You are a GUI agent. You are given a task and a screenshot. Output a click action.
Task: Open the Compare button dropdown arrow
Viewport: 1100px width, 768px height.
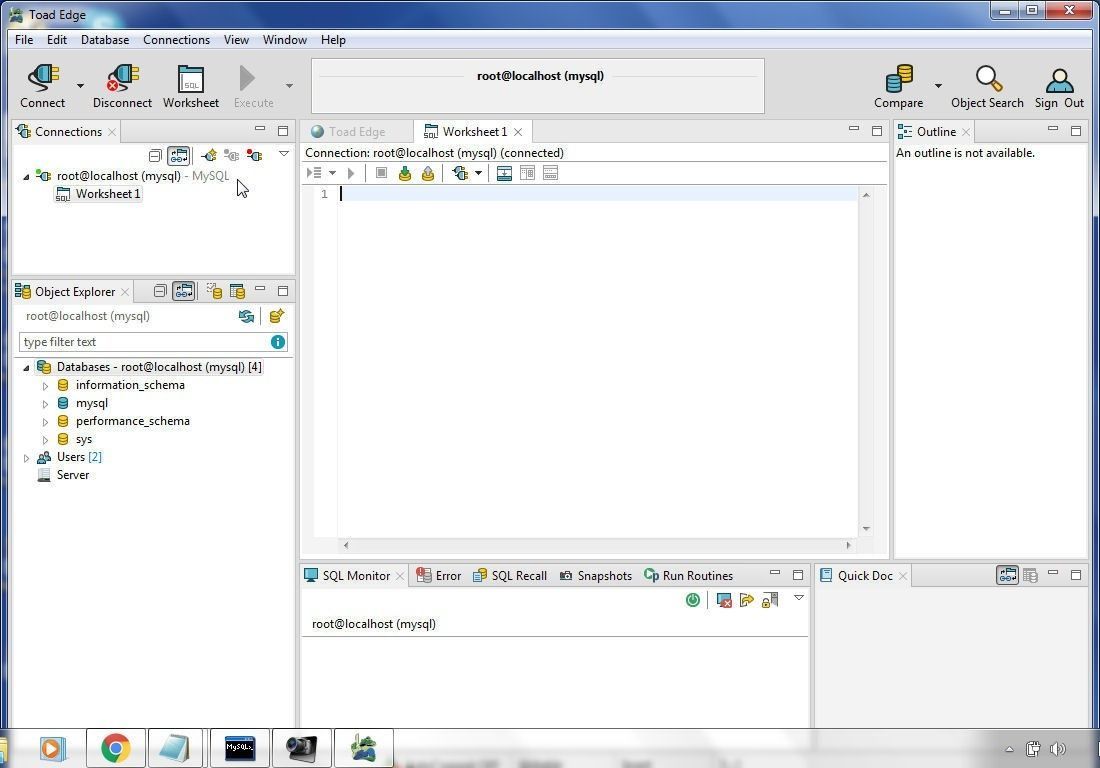tap(938, 86)
